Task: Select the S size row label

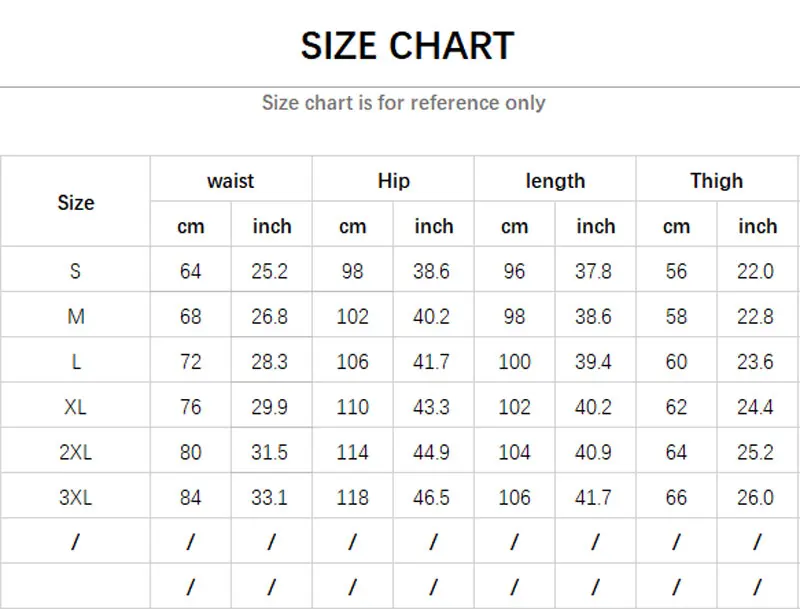Action: coord(76,271)
